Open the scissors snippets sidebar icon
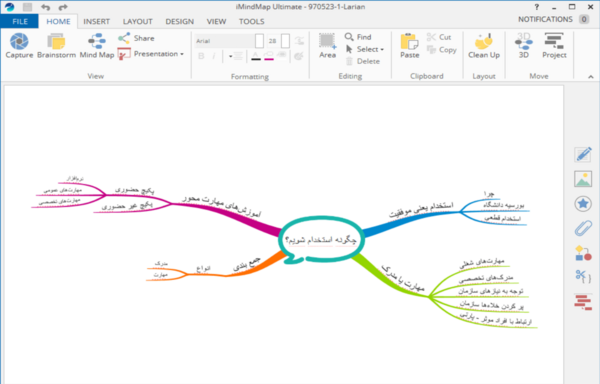The image size is (600, 384). tap(583, 276)
